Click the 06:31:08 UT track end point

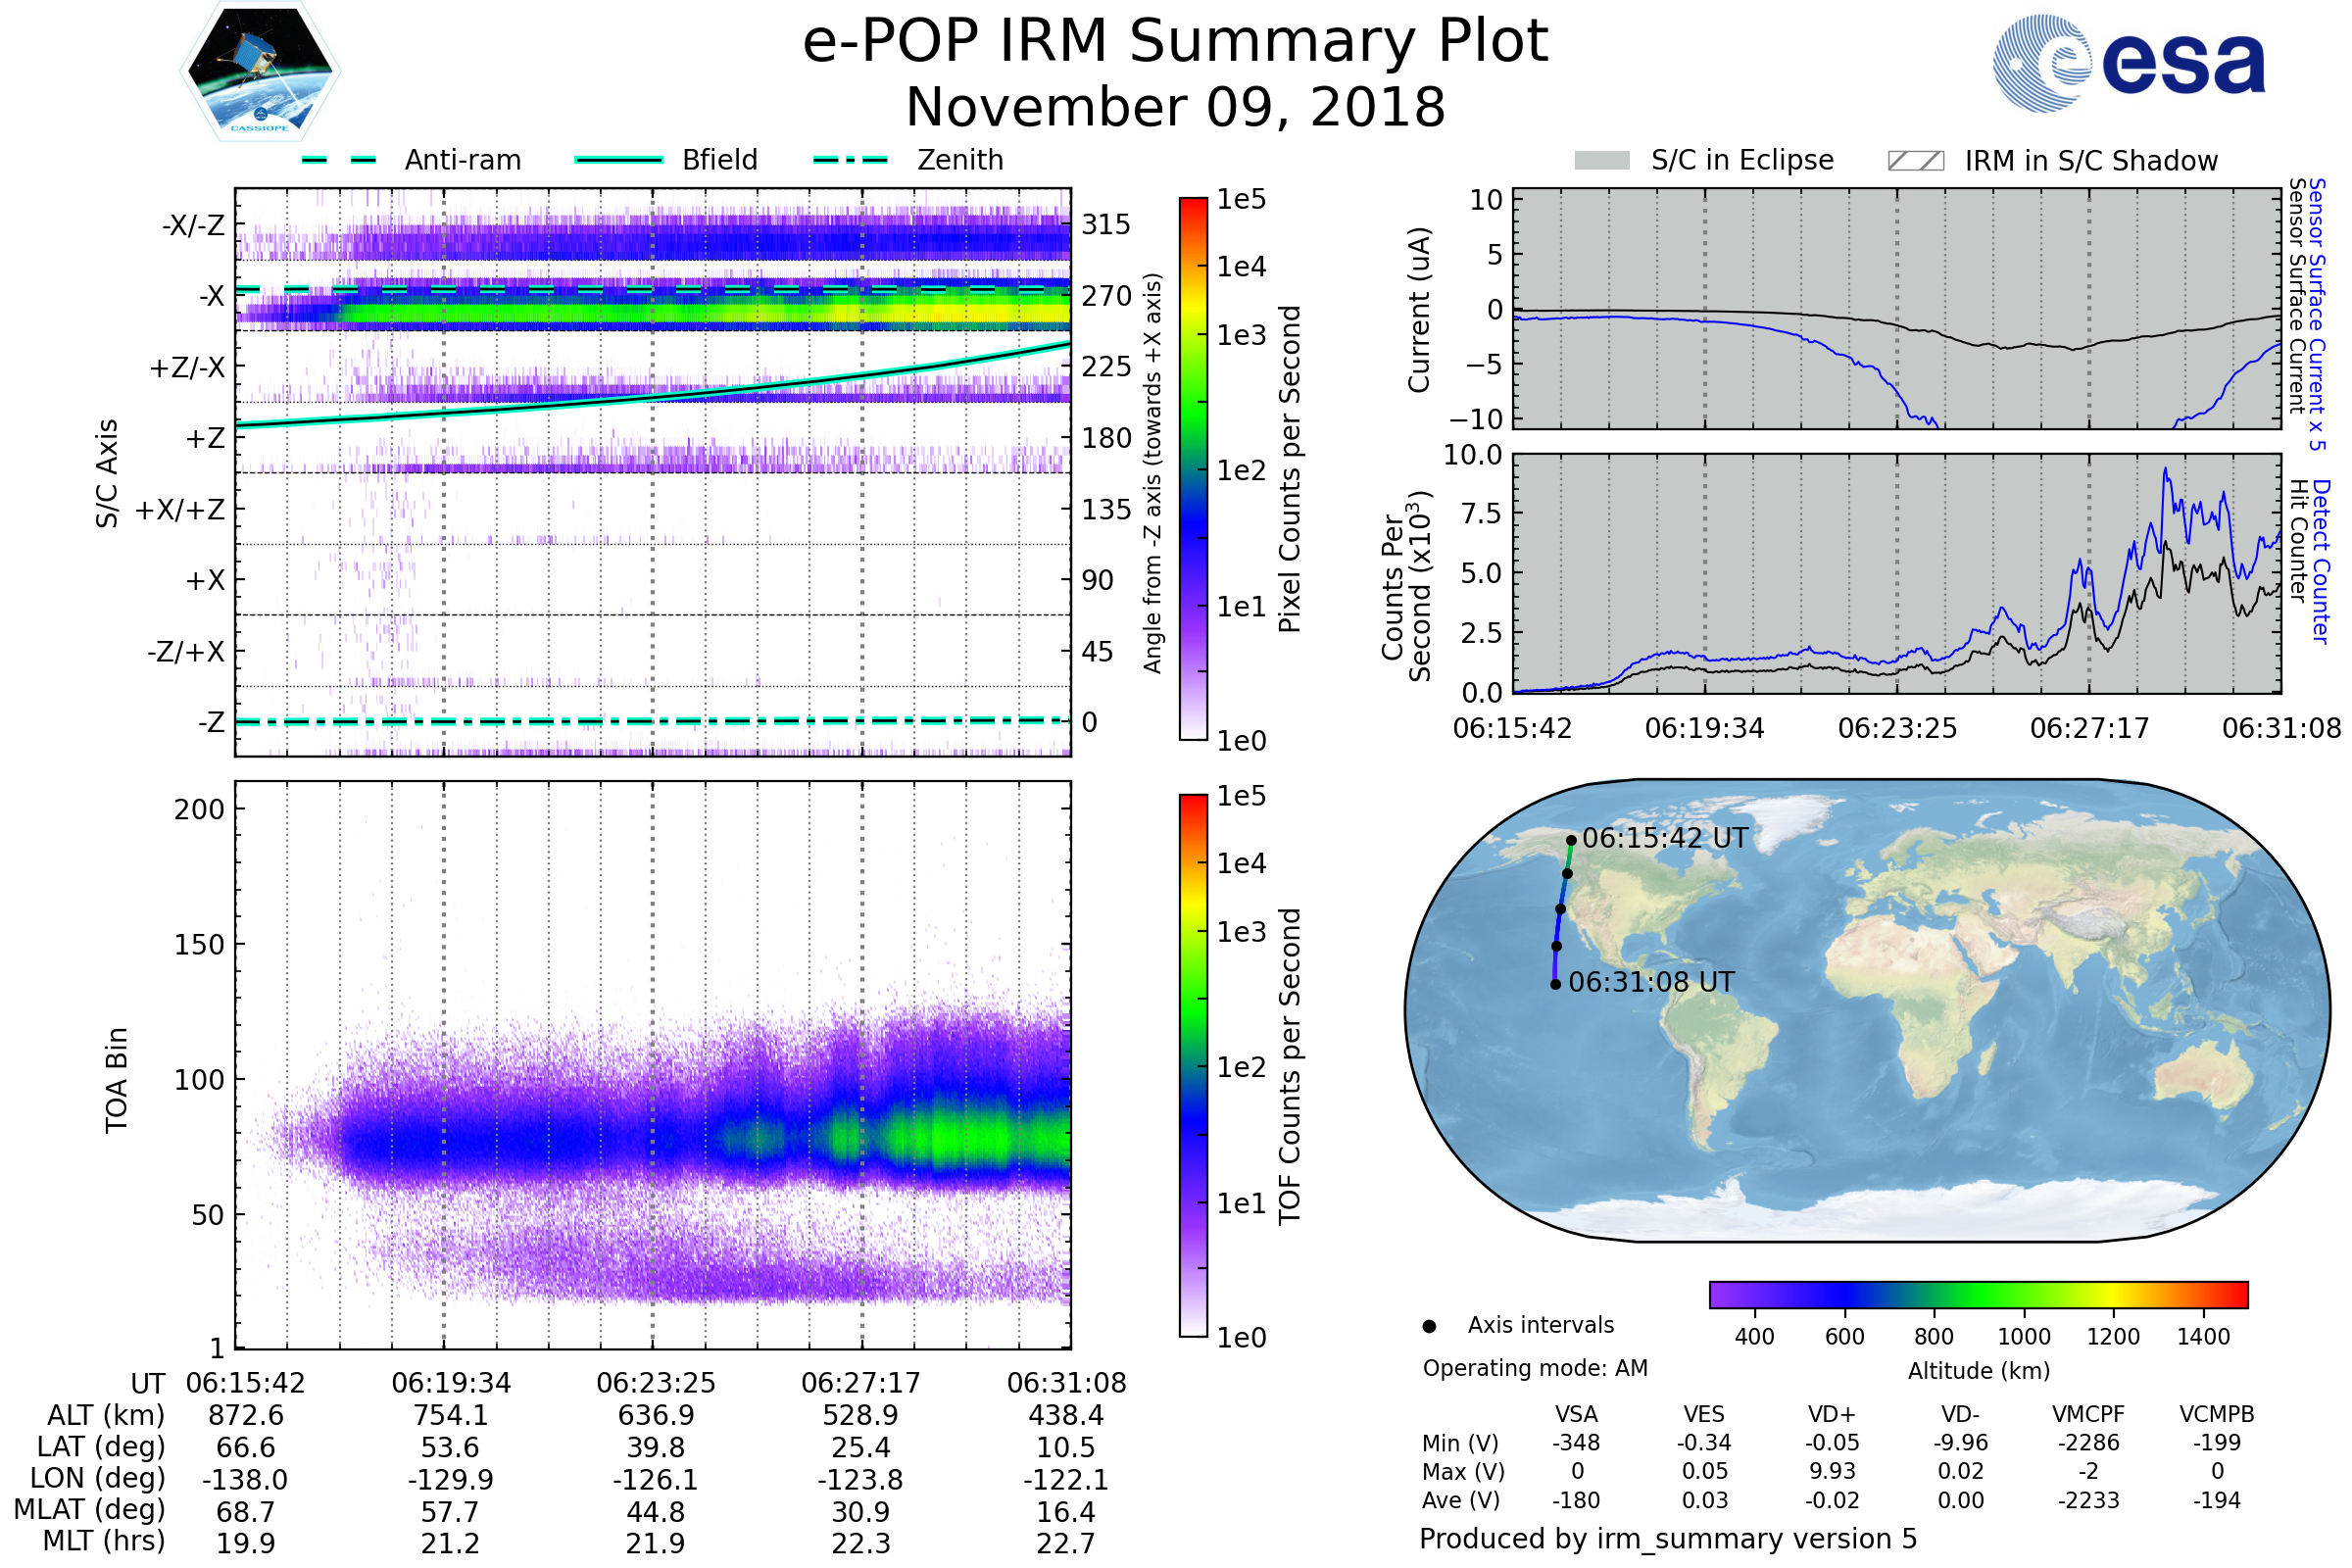click(x=1555, y=985)
